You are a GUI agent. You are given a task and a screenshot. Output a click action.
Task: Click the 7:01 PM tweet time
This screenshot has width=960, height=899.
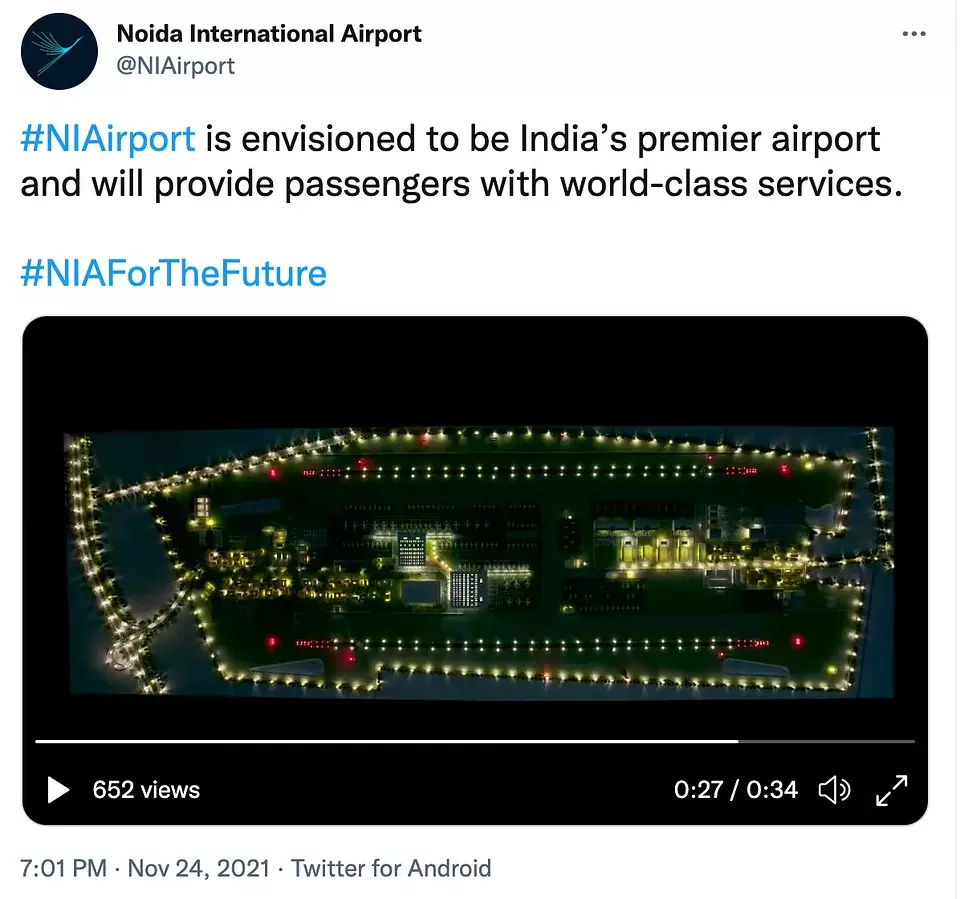tap(63, 868)
